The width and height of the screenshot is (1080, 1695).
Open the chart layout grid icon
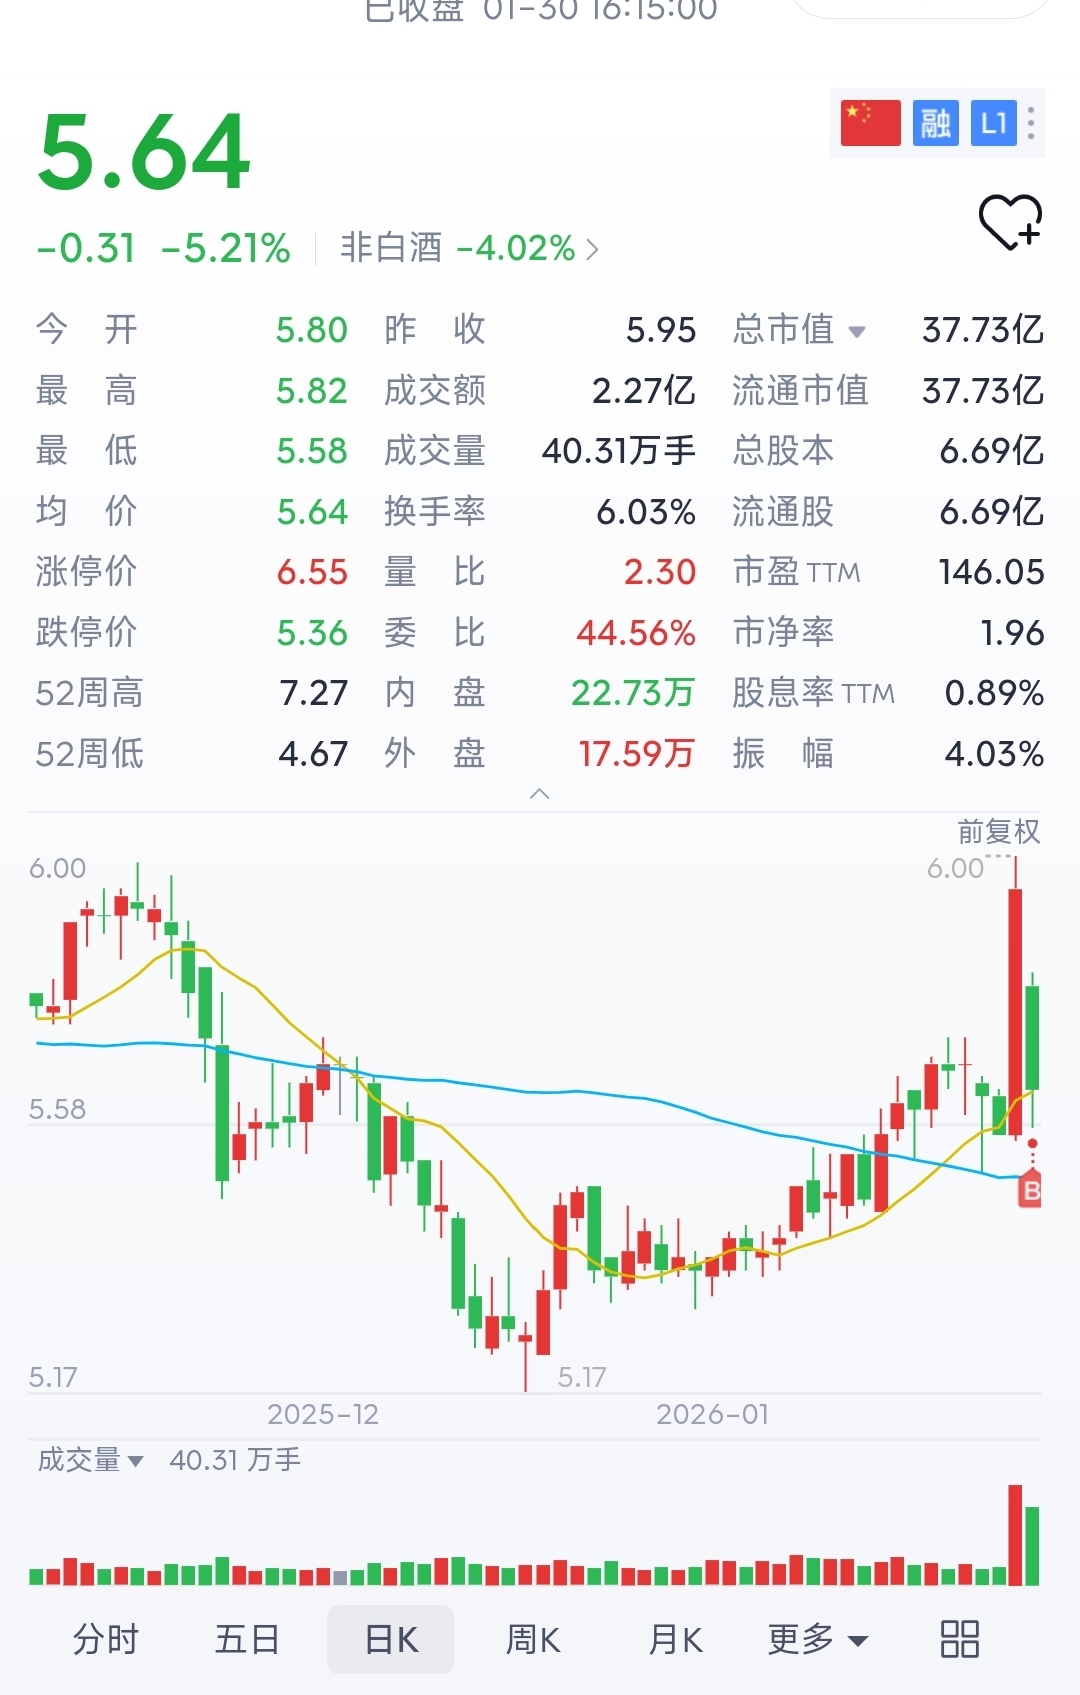(x=959, y=1640)
